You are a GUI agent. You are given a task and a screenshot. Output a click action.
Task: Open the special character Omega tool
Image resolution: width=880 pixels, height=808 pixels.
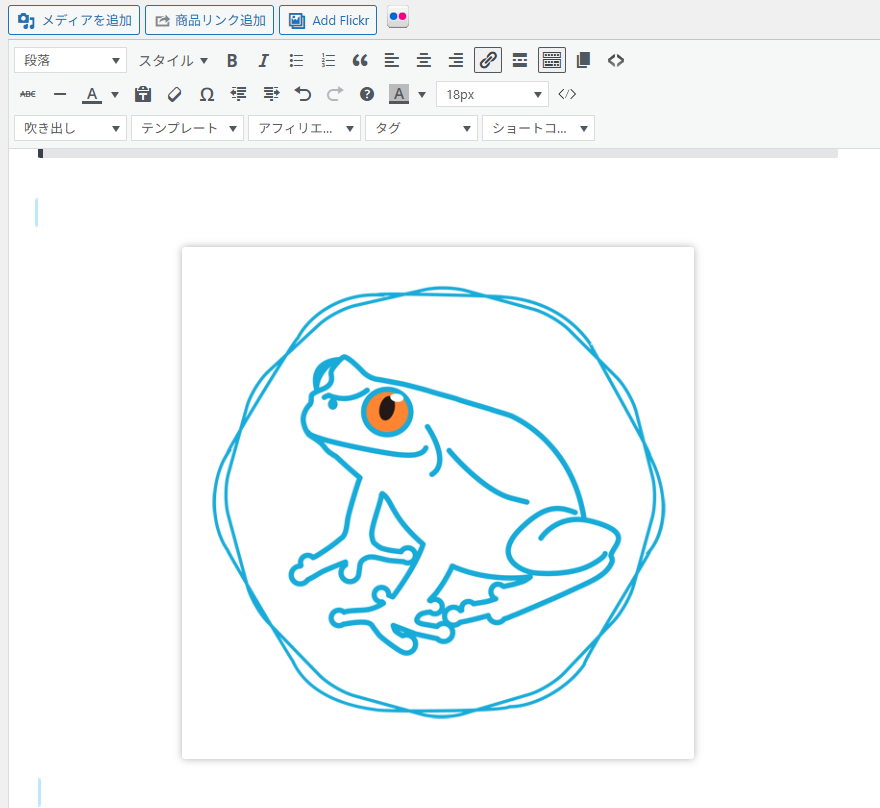[206, 94]
